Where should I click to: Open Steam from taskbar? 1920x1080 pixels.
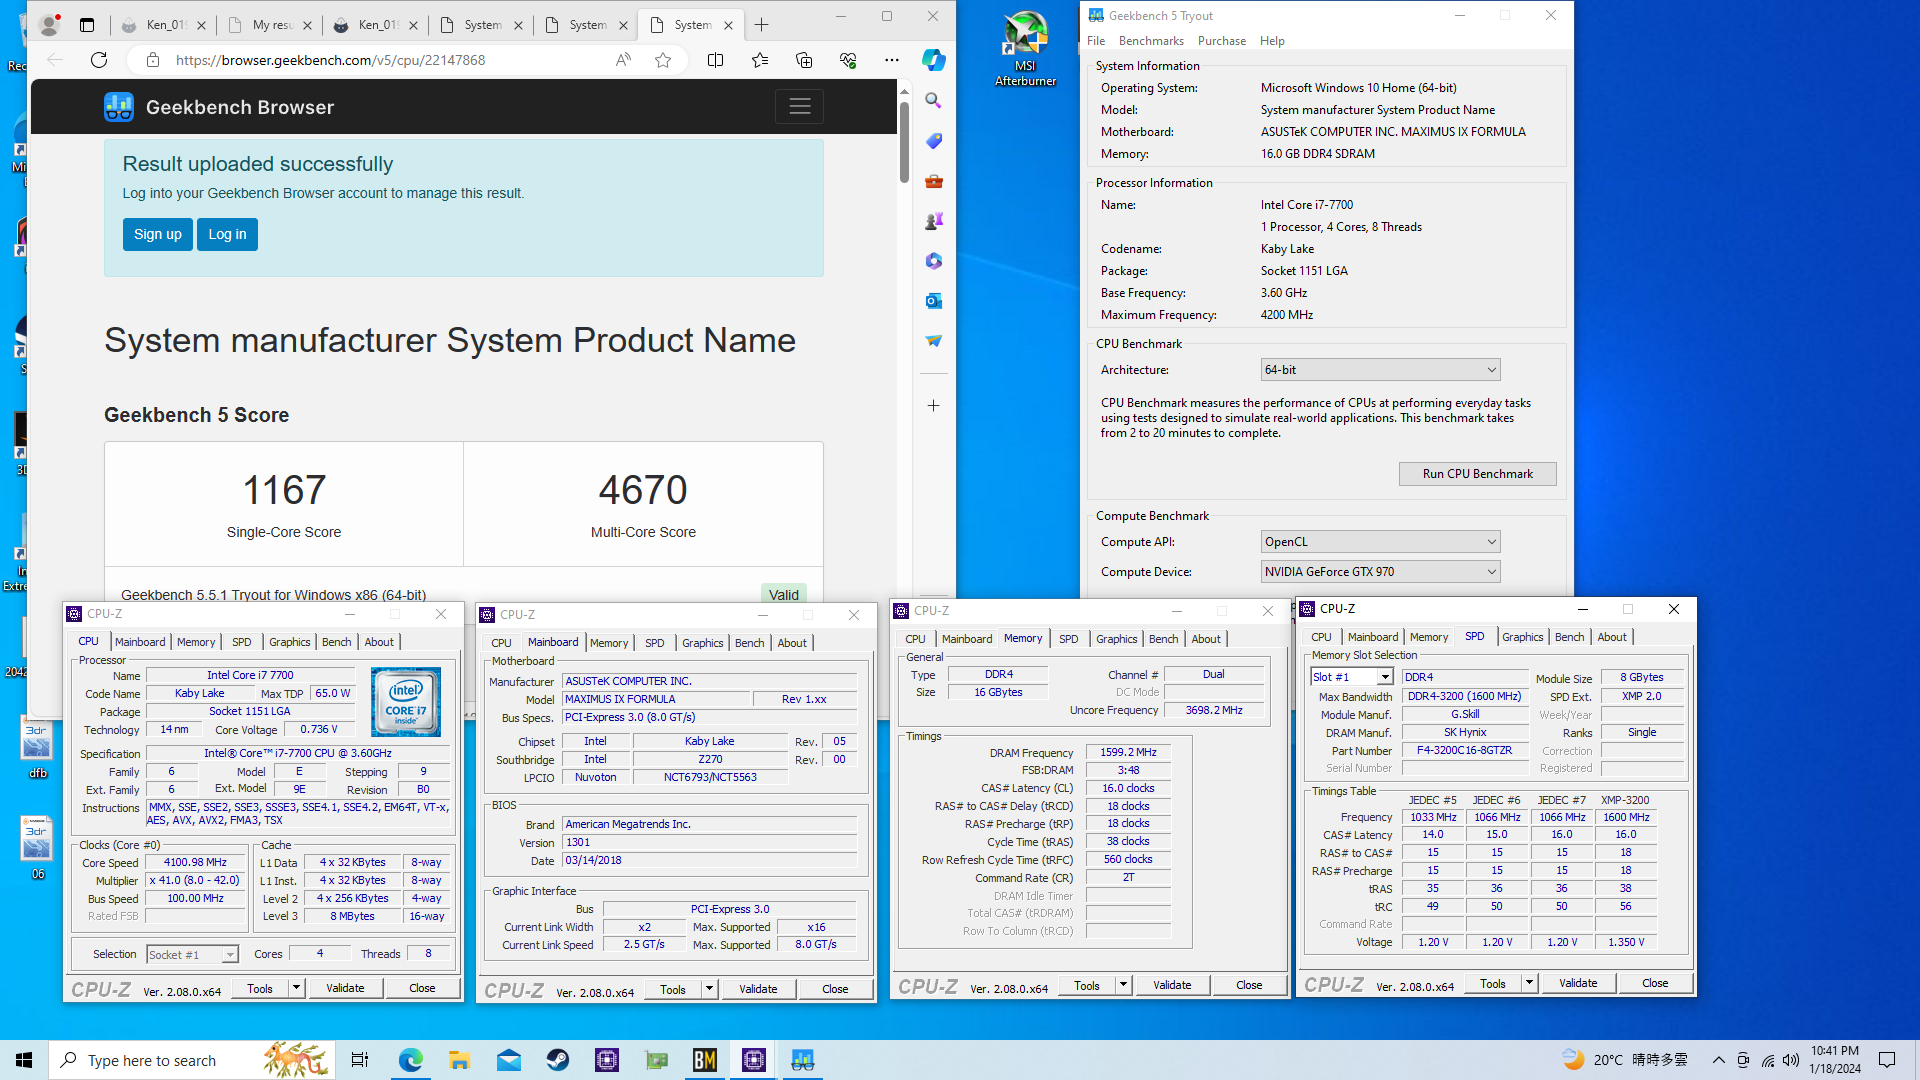tap(557, 1060)
